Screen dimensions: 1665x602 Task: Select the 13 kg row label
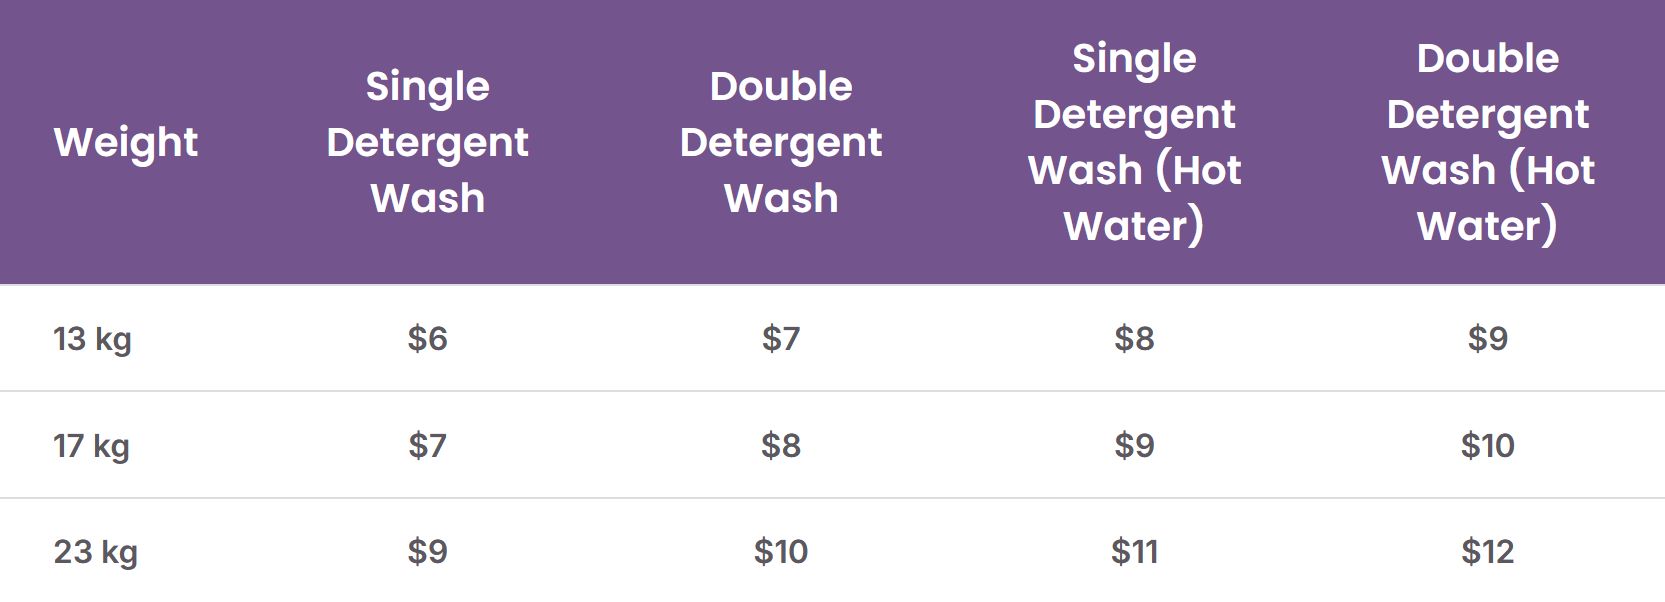(x=92, y=339)
